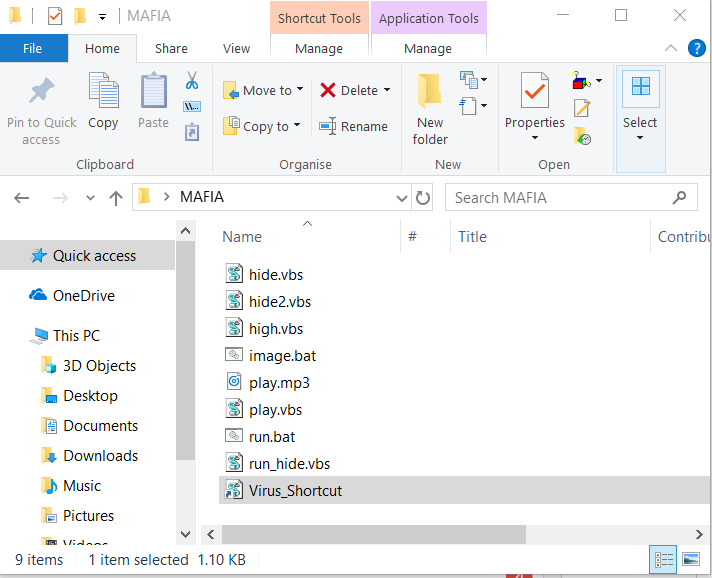Go Back with left arrow

21,198
